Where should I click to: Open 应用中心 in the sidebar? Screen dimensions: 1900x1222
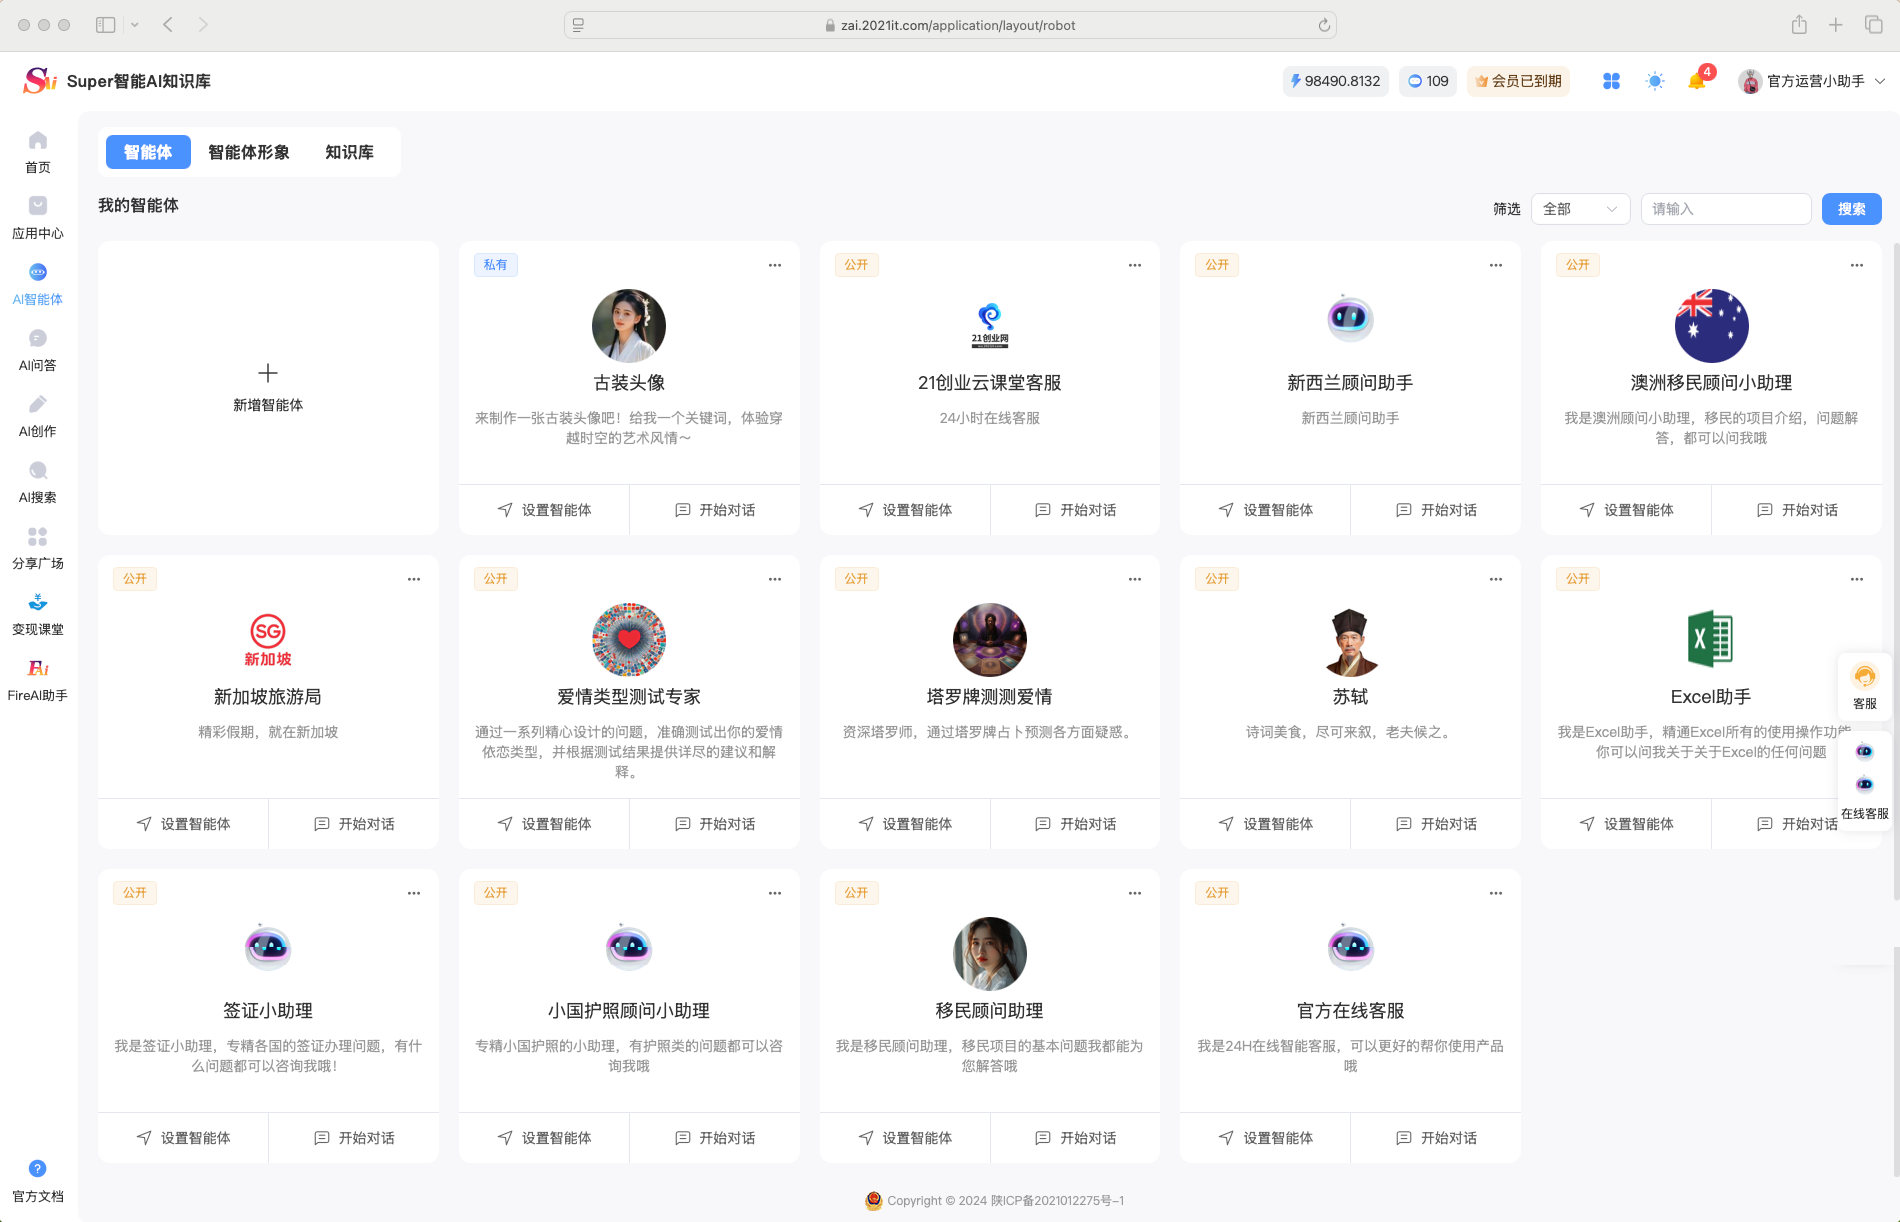38,217
